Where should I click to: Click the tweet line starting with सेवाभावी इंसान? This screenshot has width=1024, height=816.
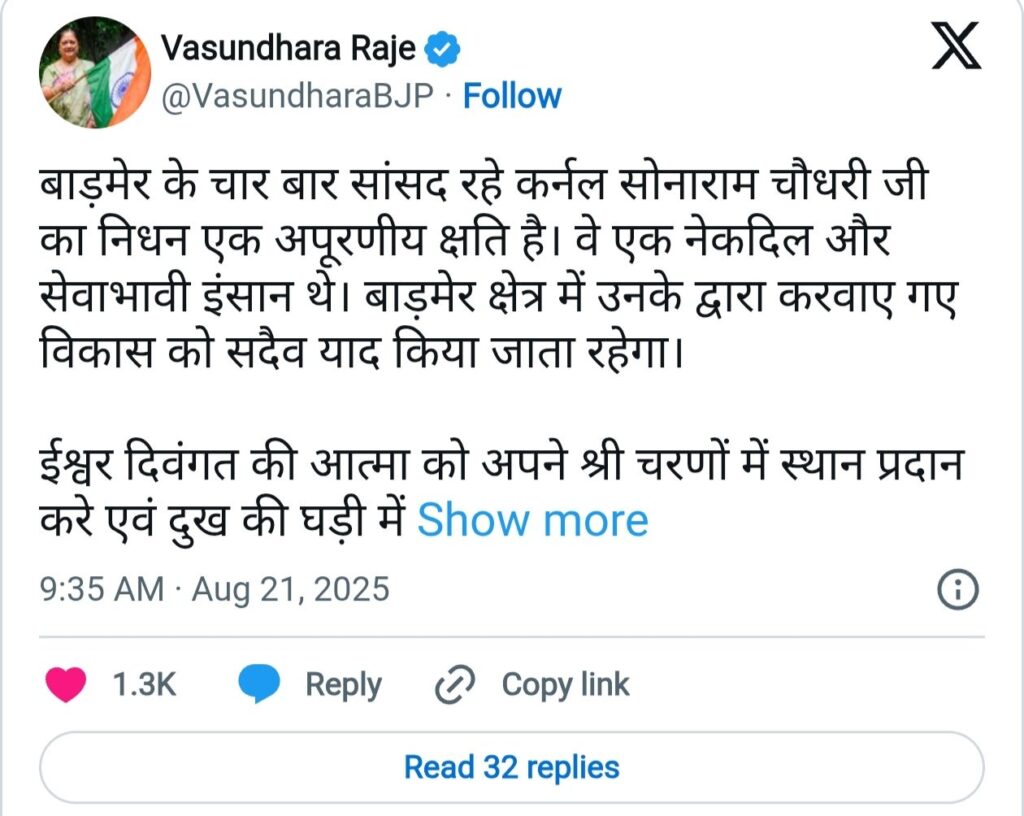pos(496,298)
